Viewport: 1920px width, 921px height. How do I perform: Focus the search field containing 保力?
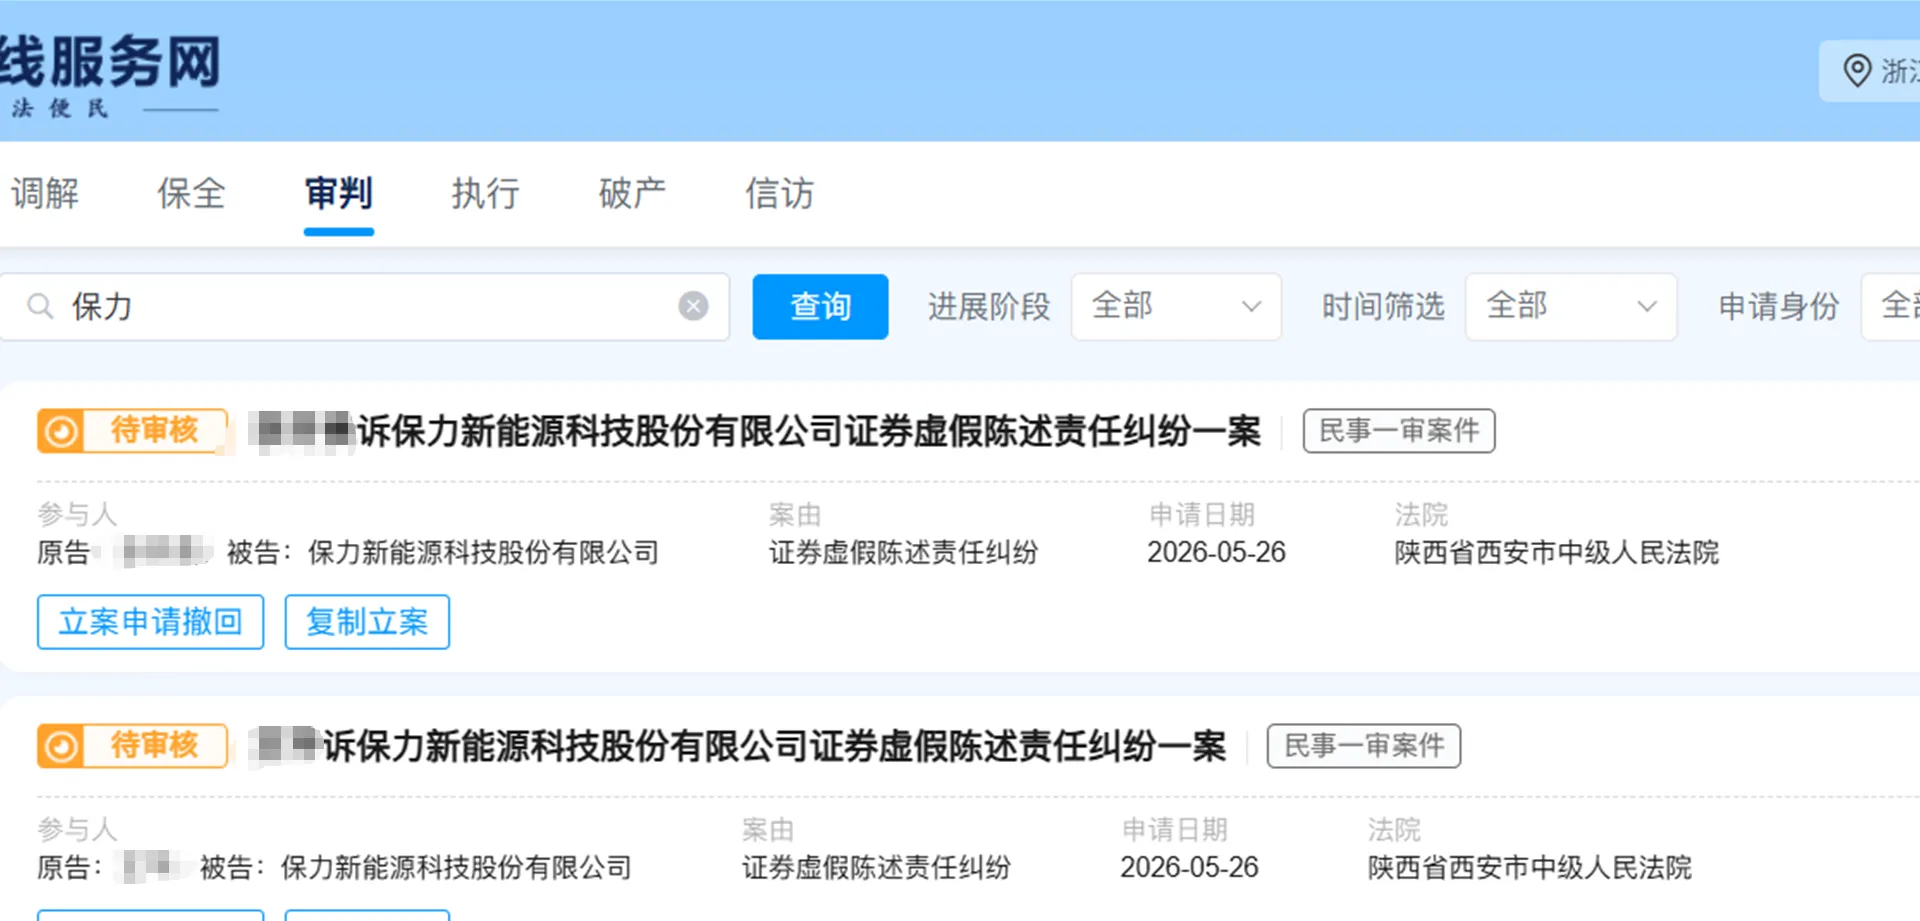coord(365,306)
